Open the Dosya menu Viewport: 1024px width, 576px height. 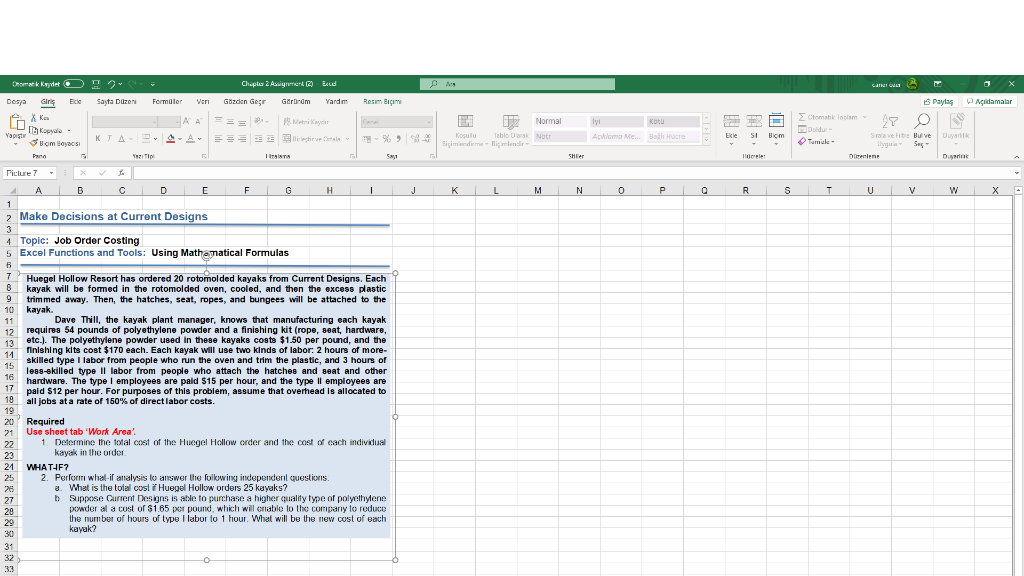16,101
